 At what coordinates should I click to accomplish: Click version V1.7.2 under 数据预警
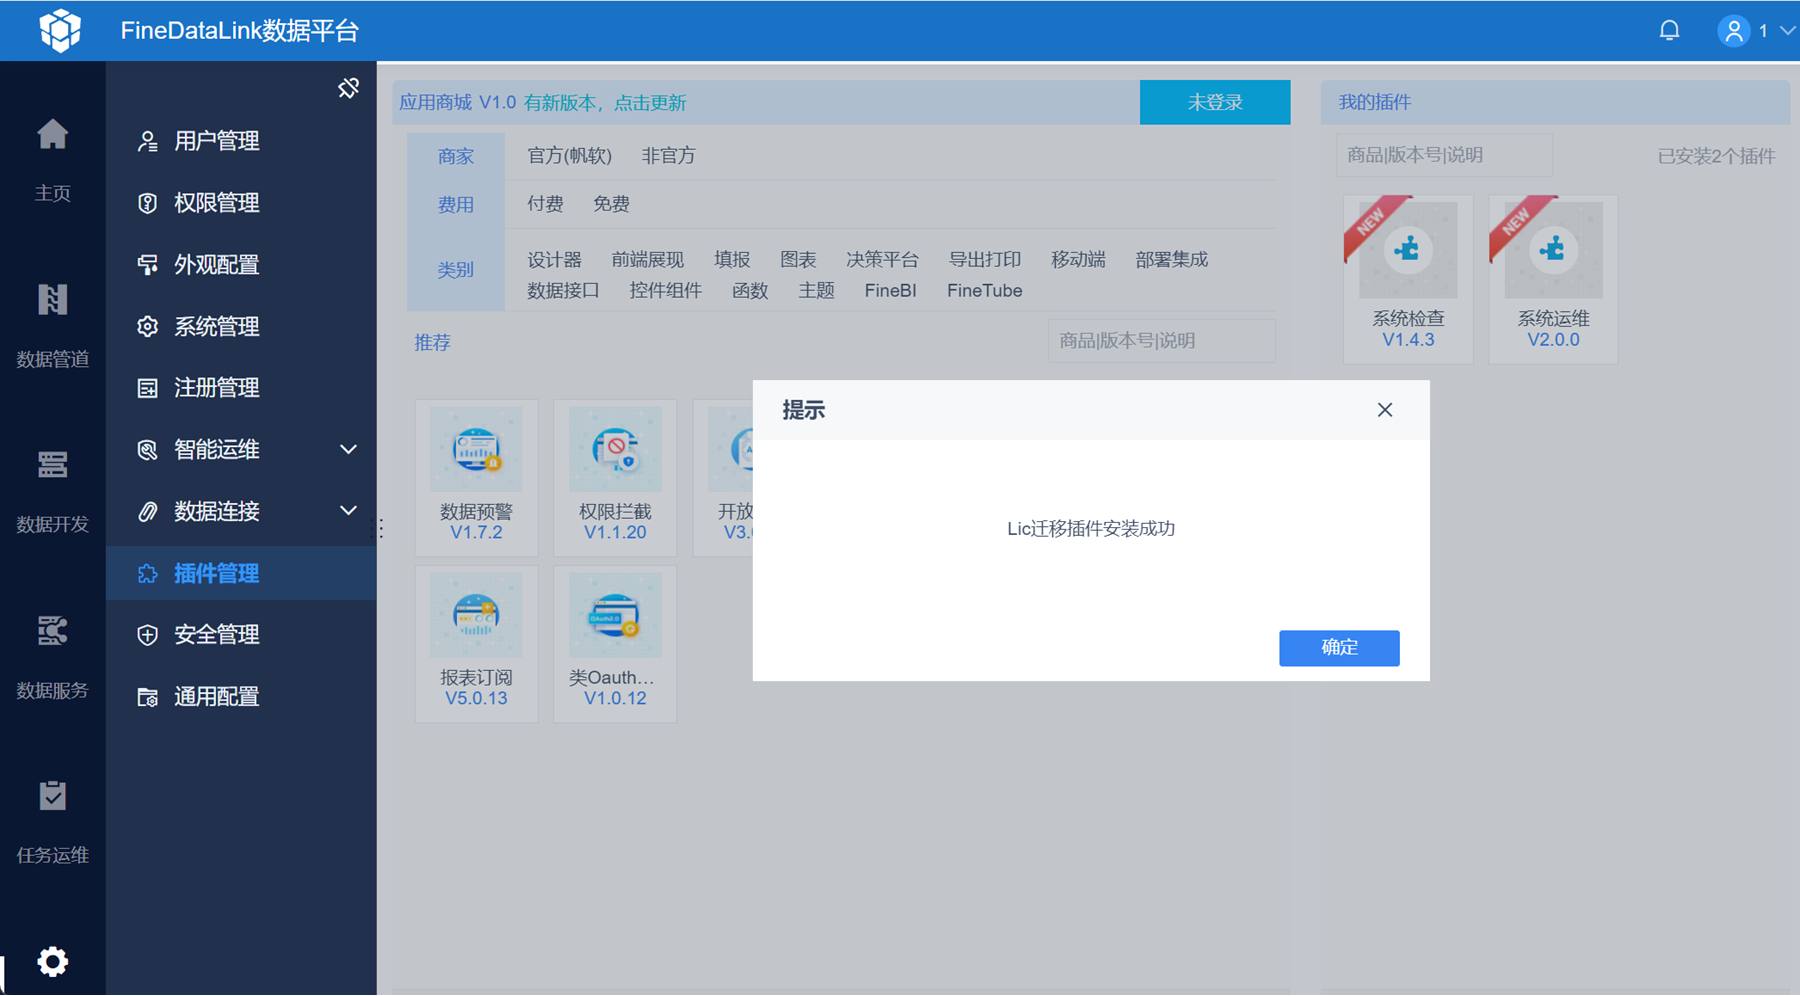tap(476, 533)
